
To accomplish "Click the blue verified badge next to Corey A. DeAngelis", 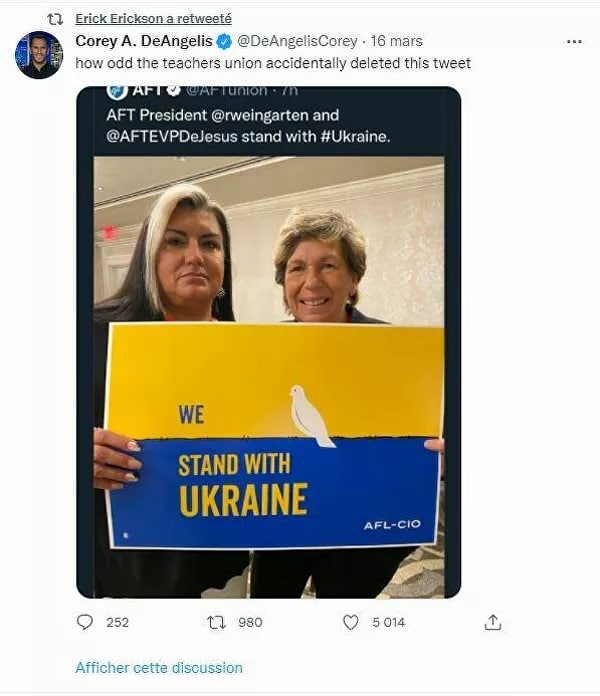I will point(224,42).
